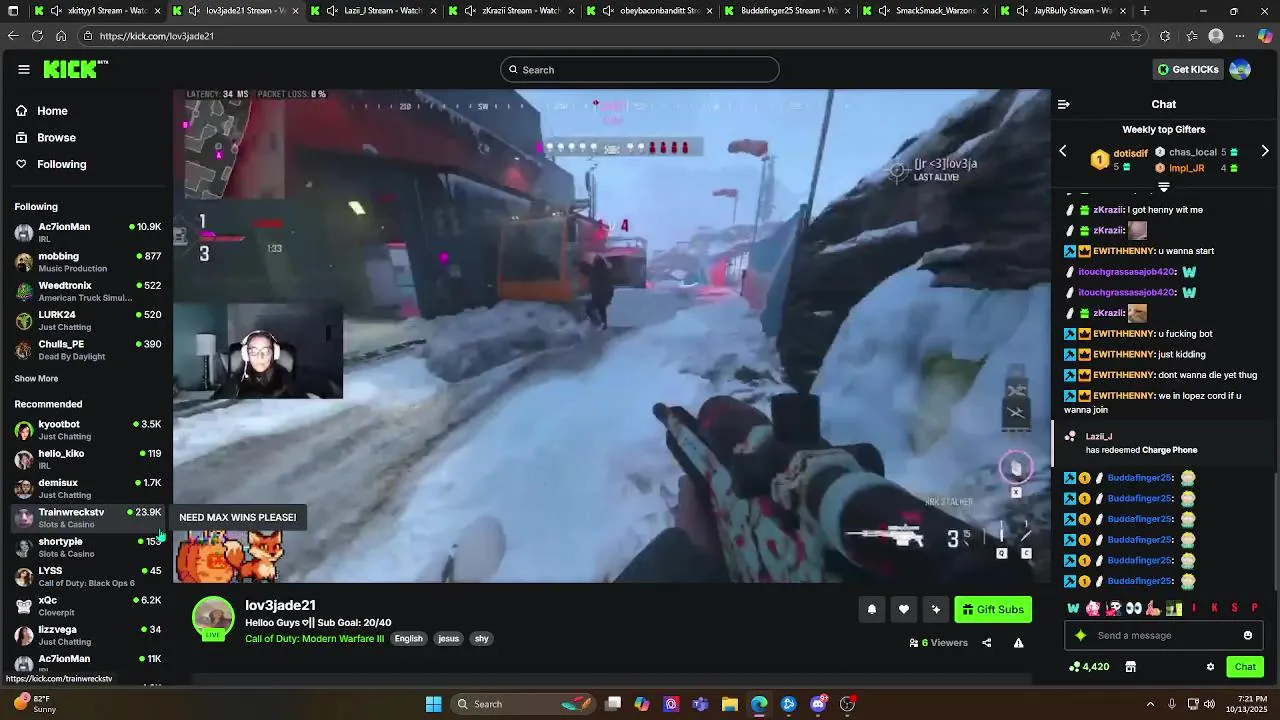
Task: Select the English tag
Action: (408, 639)
